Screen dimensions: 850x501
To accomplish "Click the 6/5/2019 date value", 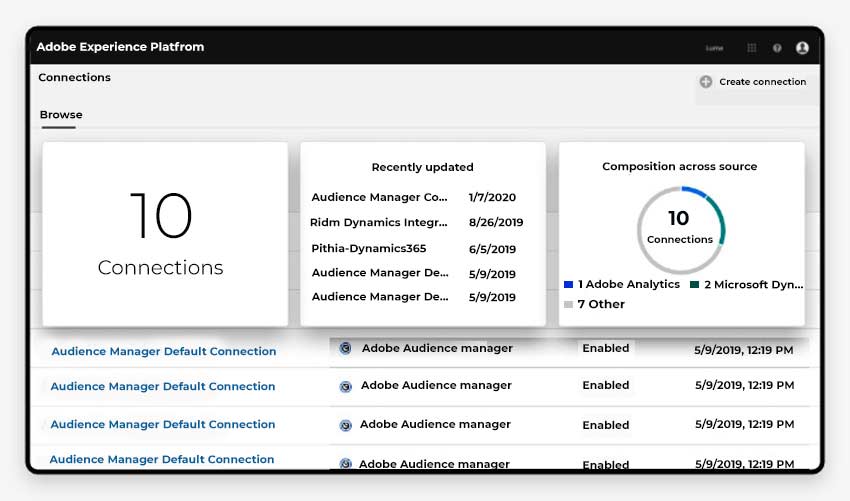I will (x=492, y=249).
